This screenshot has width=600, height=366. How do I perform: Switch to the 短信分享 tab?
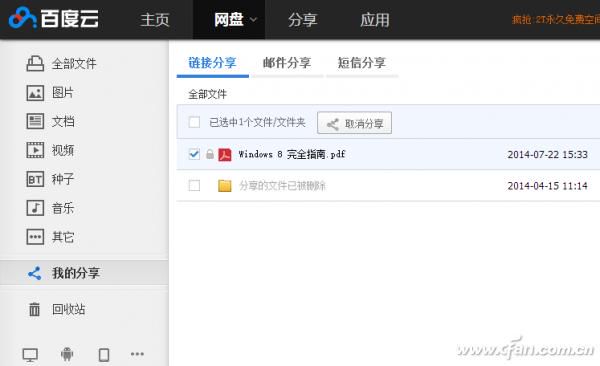coord(362,63)
